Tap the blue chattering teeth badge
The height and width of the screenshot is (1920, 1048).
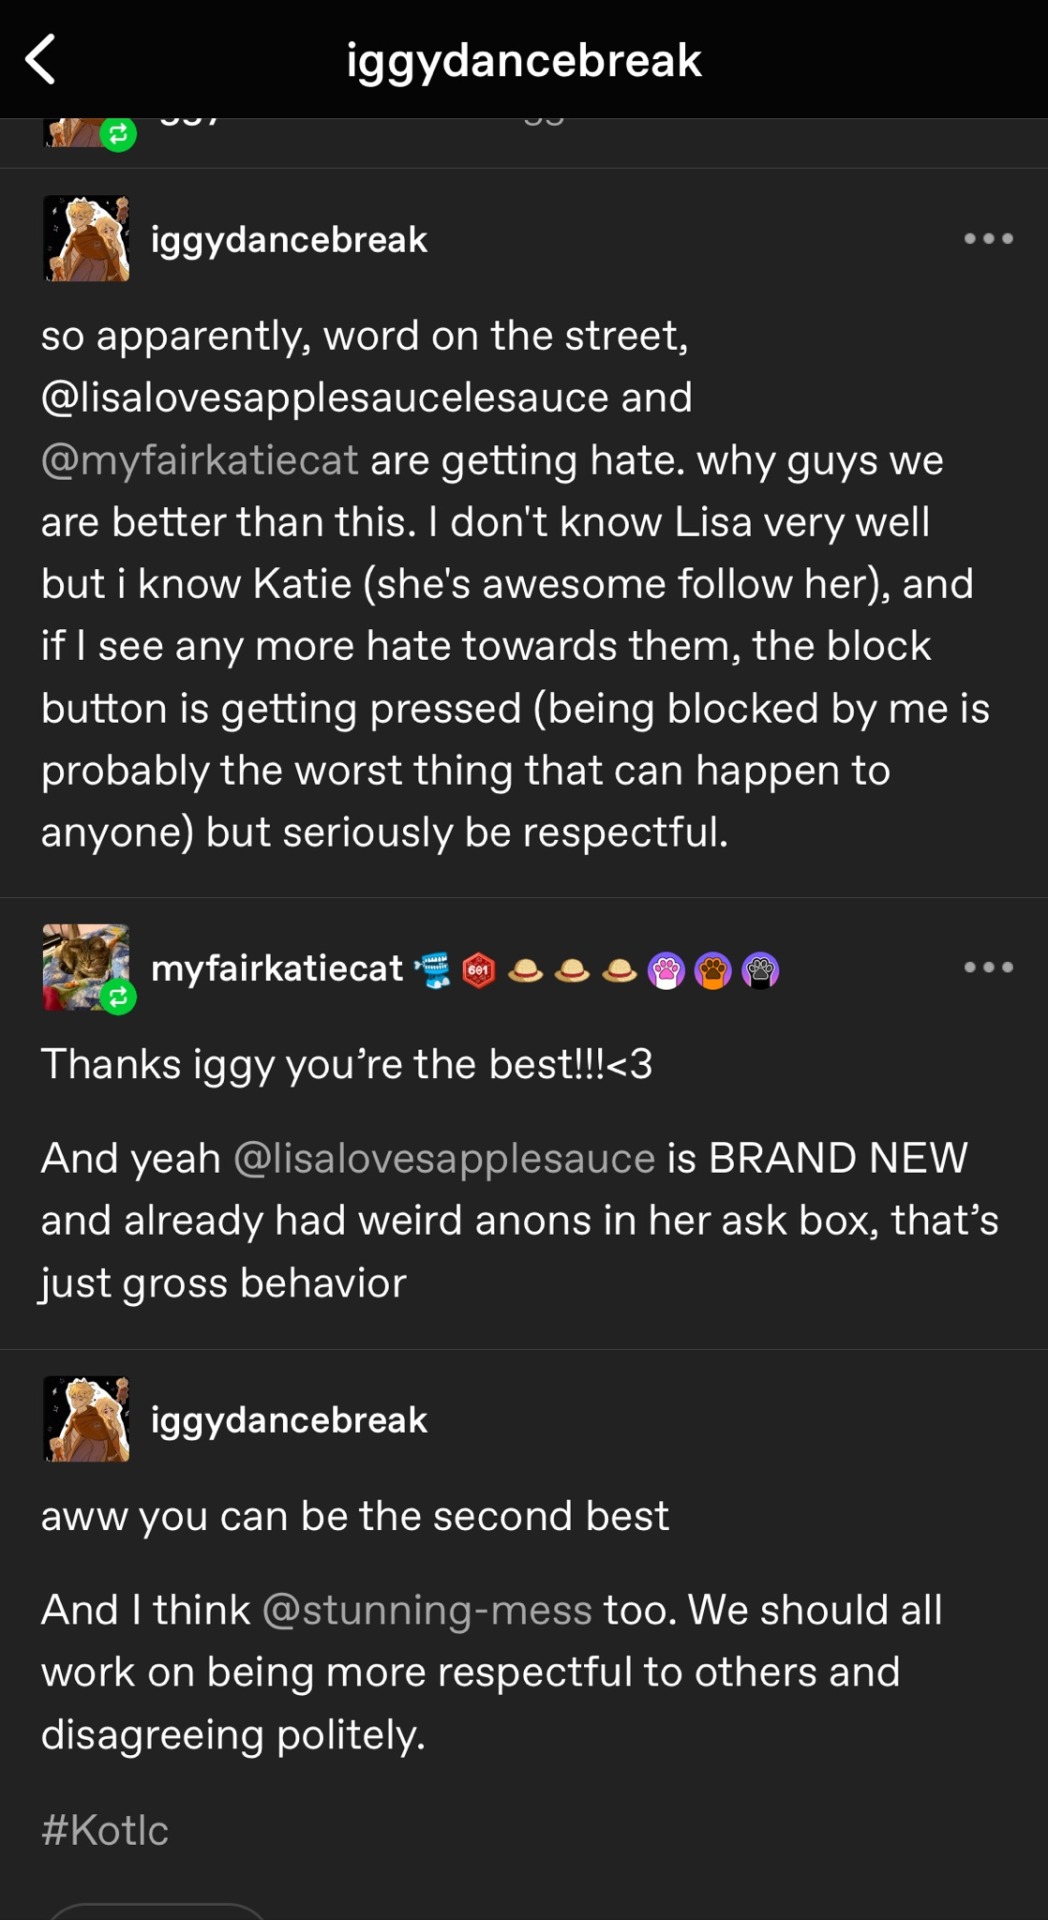433,970
